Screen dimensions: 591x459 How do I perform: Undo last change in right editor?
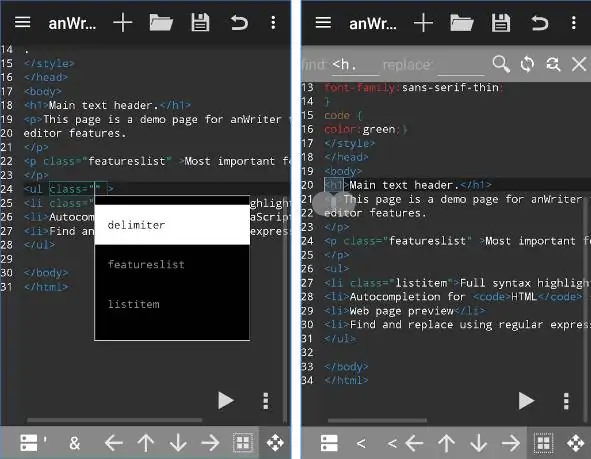click(540, 23)
